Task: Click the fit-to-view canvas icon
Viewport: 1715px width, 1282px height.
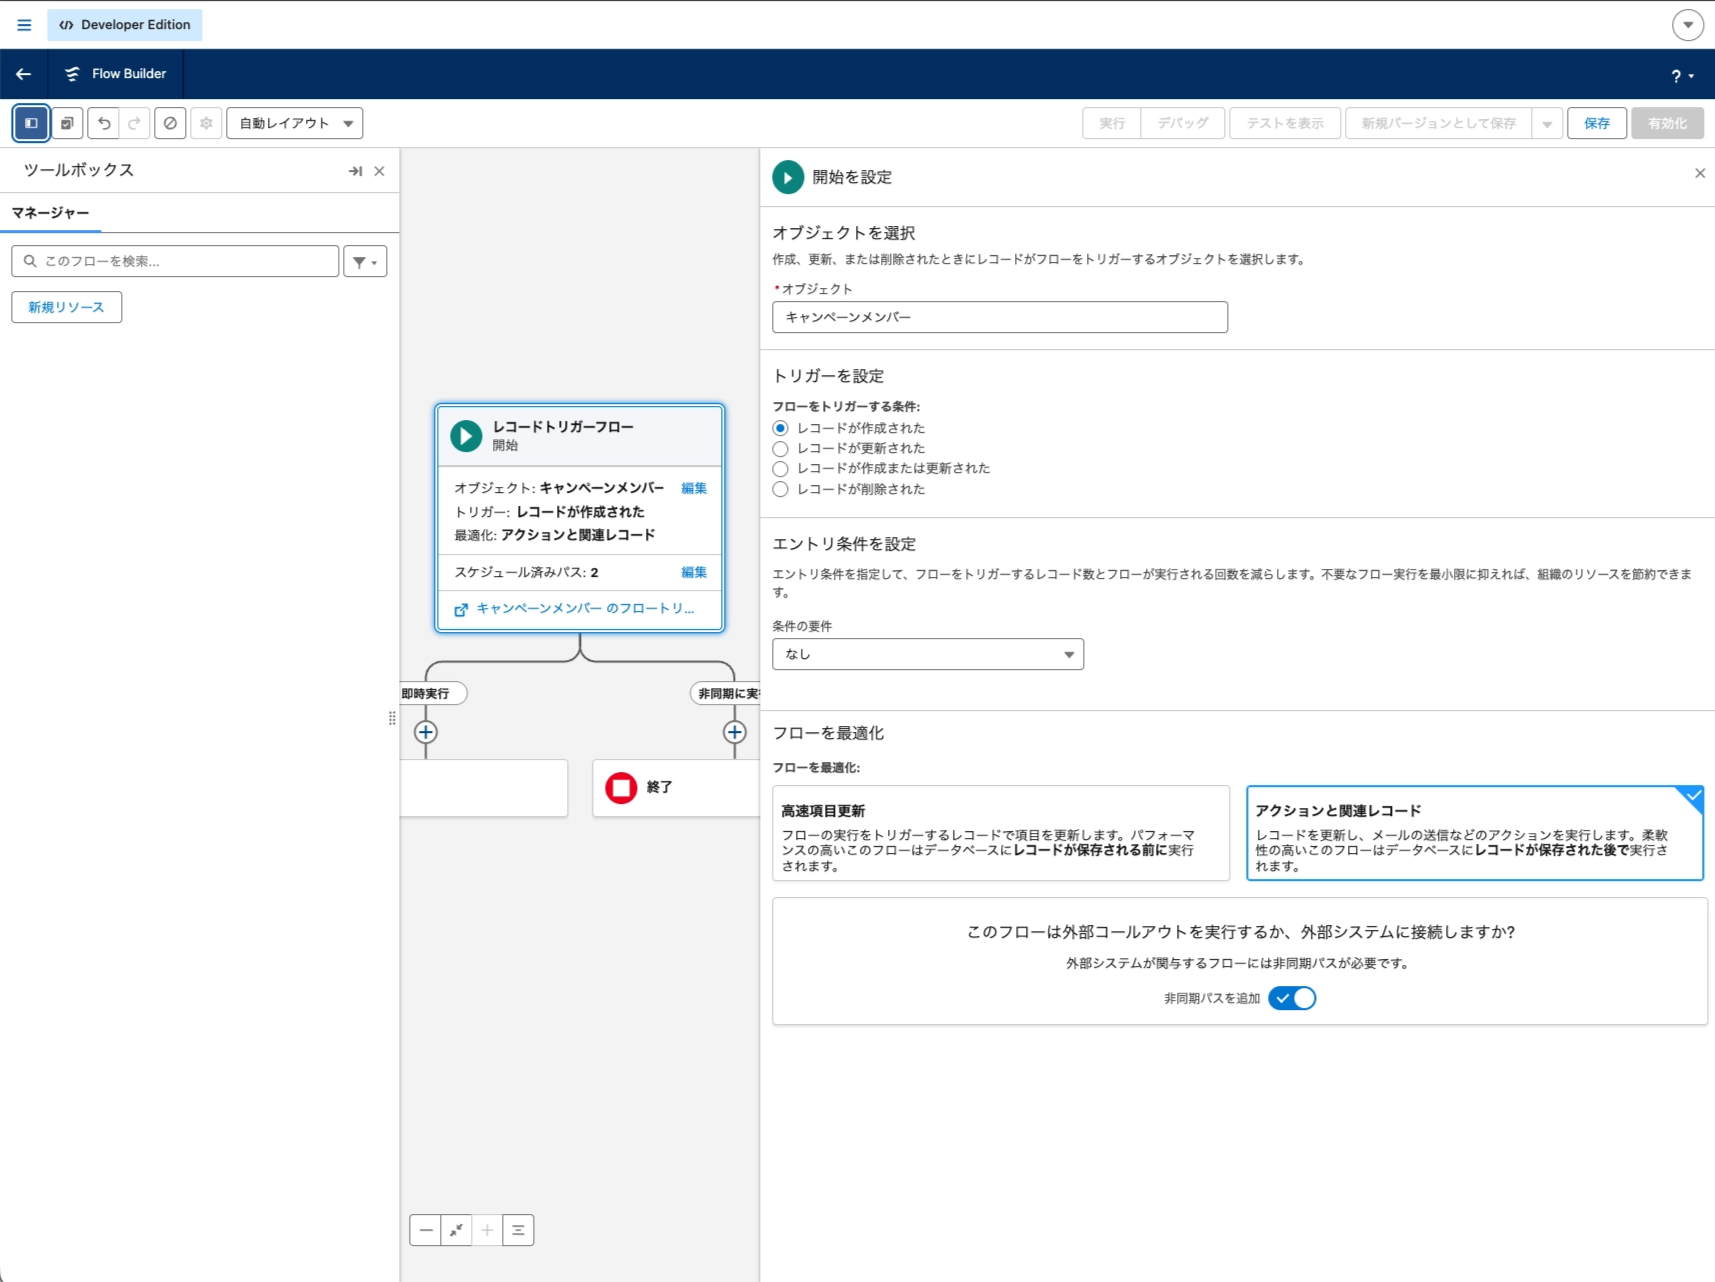Action: (x=456, y=1230)
